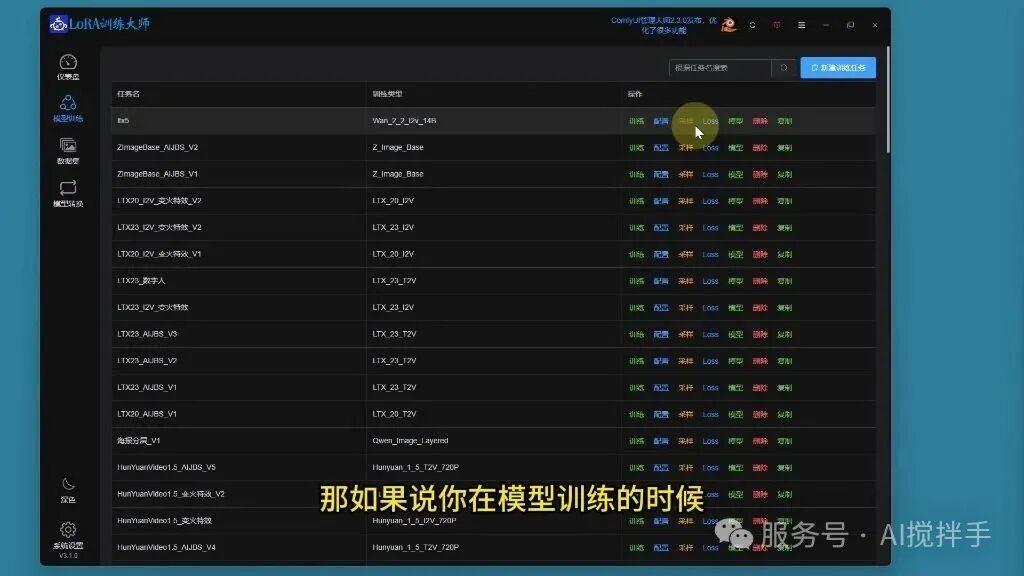Select the 海报分层_V1 task name
The height and width of the screenshot is (576, 1024).
pos(138,441)
